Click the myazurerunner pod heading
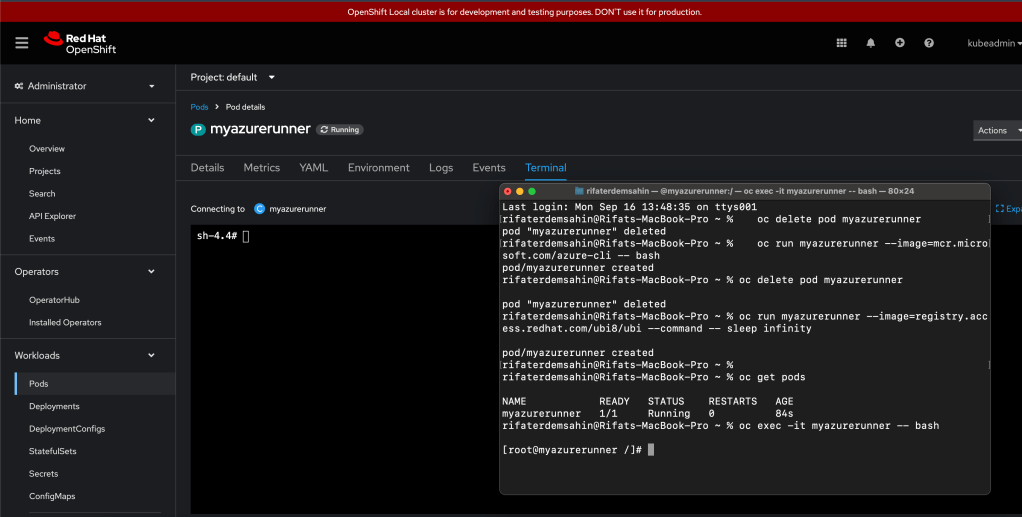 click(260, 129)
